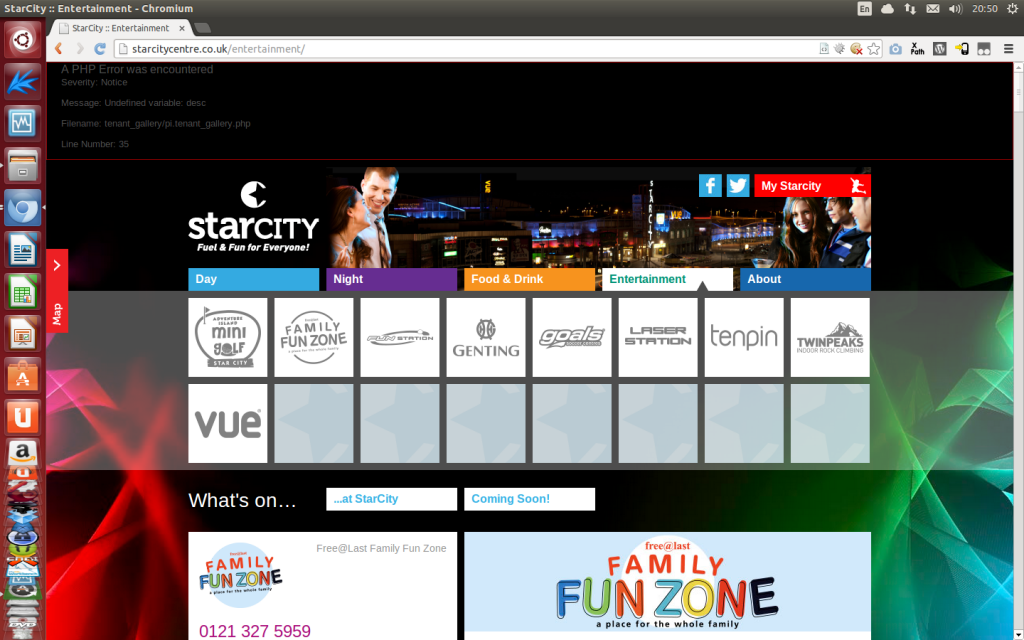Screen dimensions: 1024x640
Task: Click the blocked cookies icon
Action: click(x=856, y=49)
